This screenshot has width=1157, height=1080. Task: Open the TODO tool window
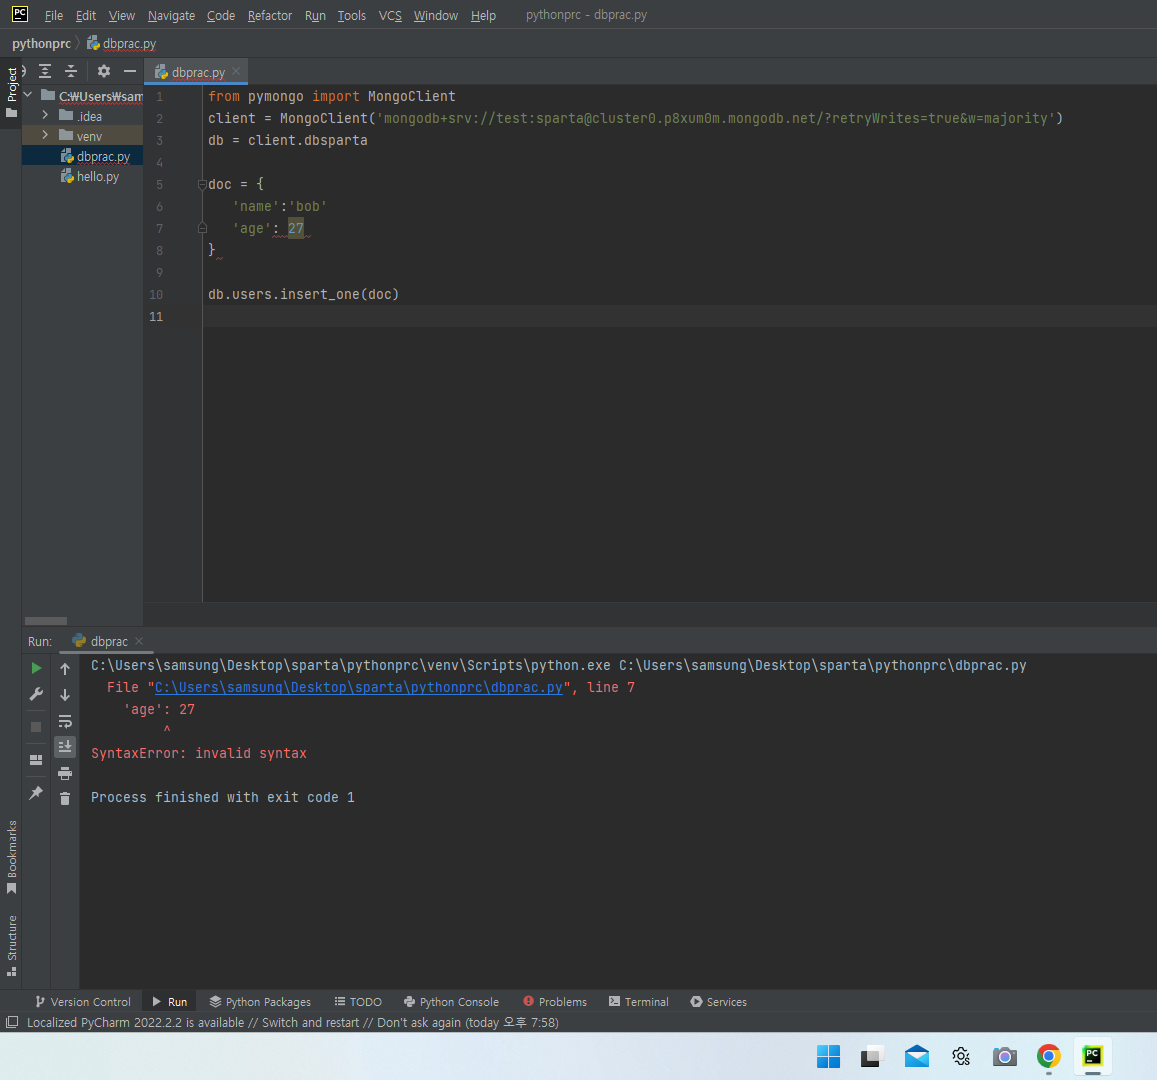[x=358, y=1002]
